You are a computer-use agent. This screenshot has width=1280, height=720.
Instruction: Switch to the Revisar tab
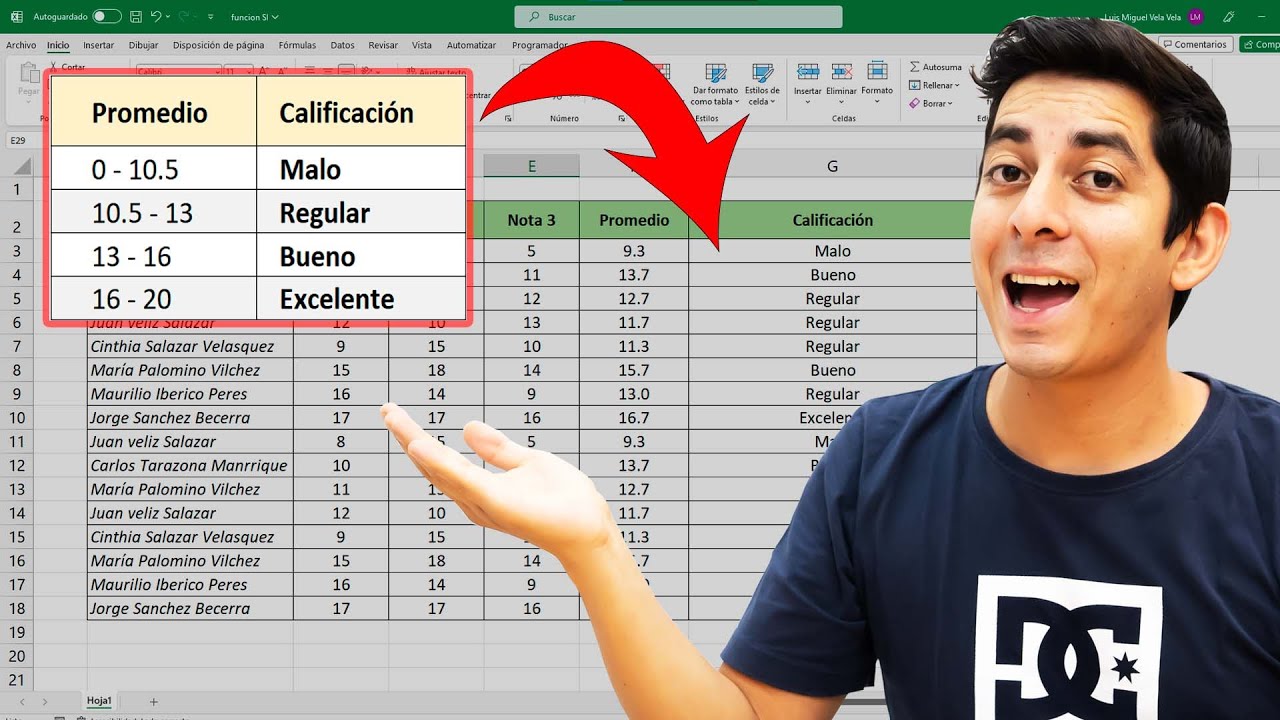point(383,45)
